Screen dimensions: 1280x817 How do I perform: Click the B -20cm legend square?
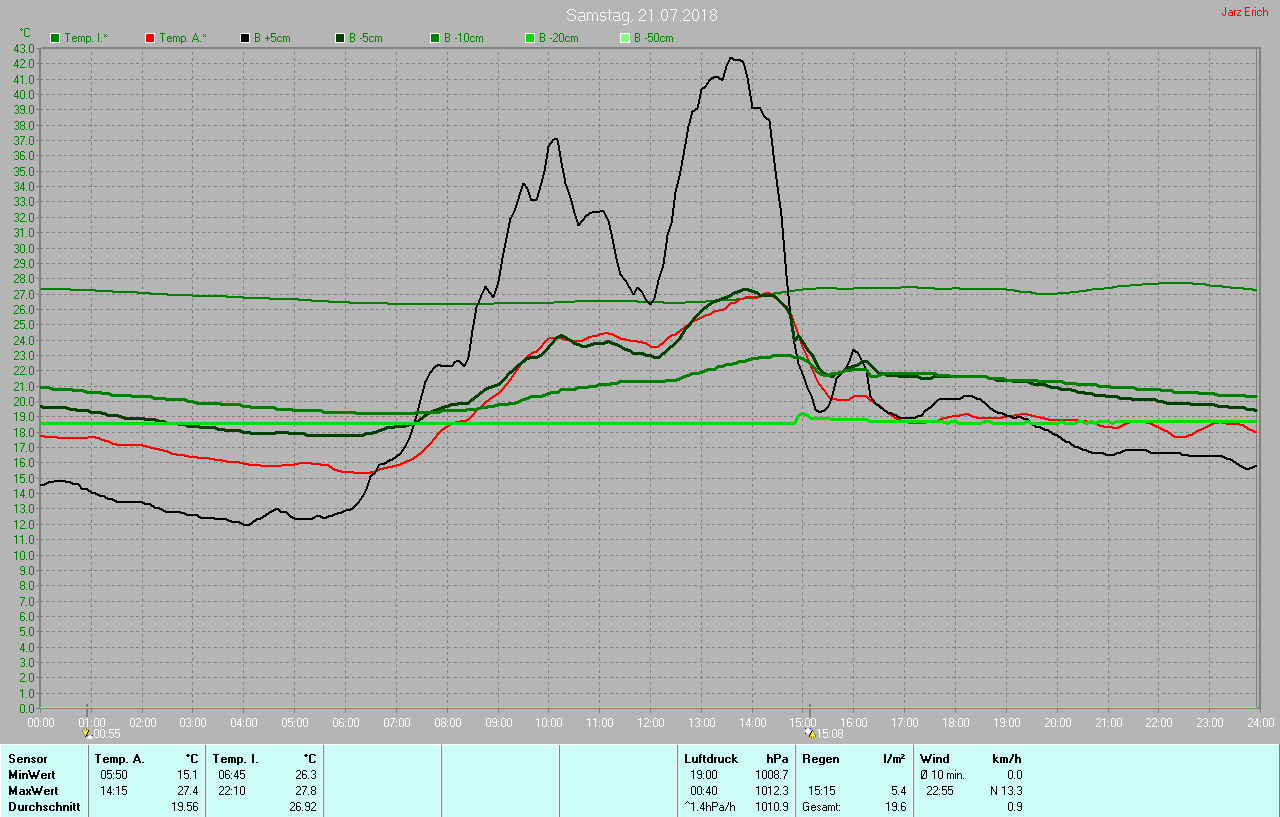(x=530, y=38)
